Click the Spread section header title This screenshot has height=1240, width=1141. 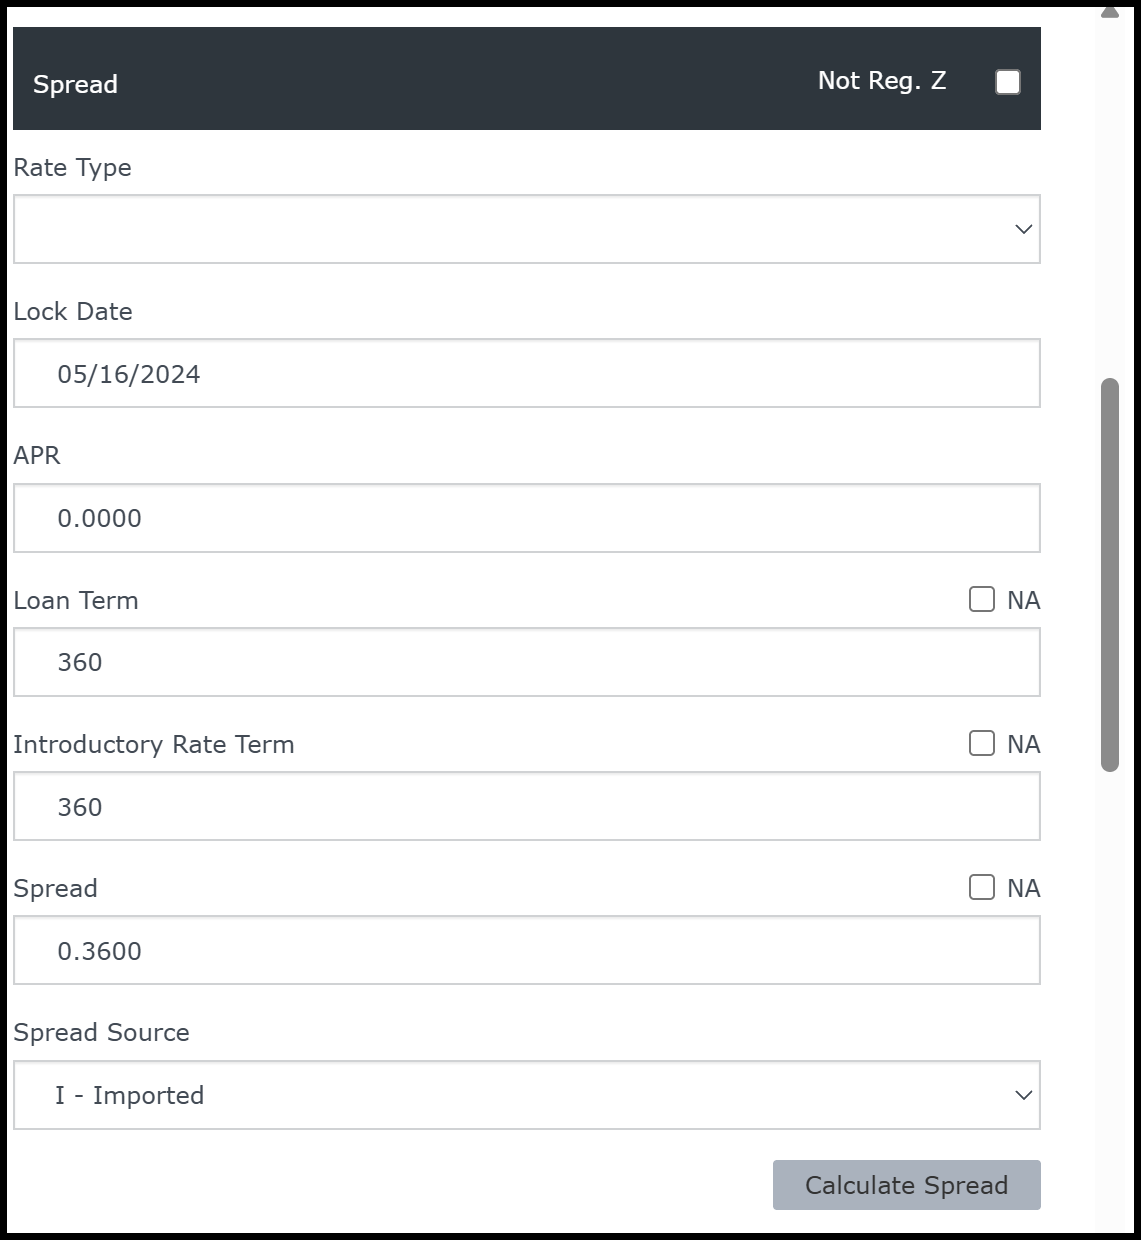75,84
